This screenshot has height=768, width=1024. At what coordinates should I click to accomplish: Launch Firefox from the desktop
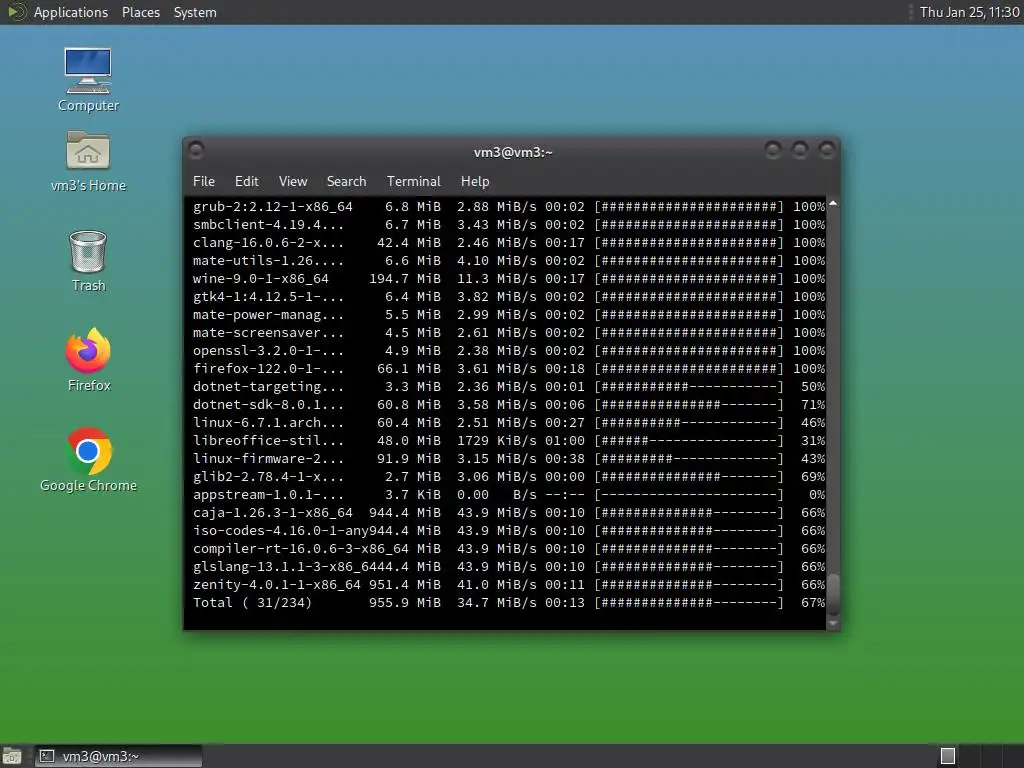coord(88,360)
